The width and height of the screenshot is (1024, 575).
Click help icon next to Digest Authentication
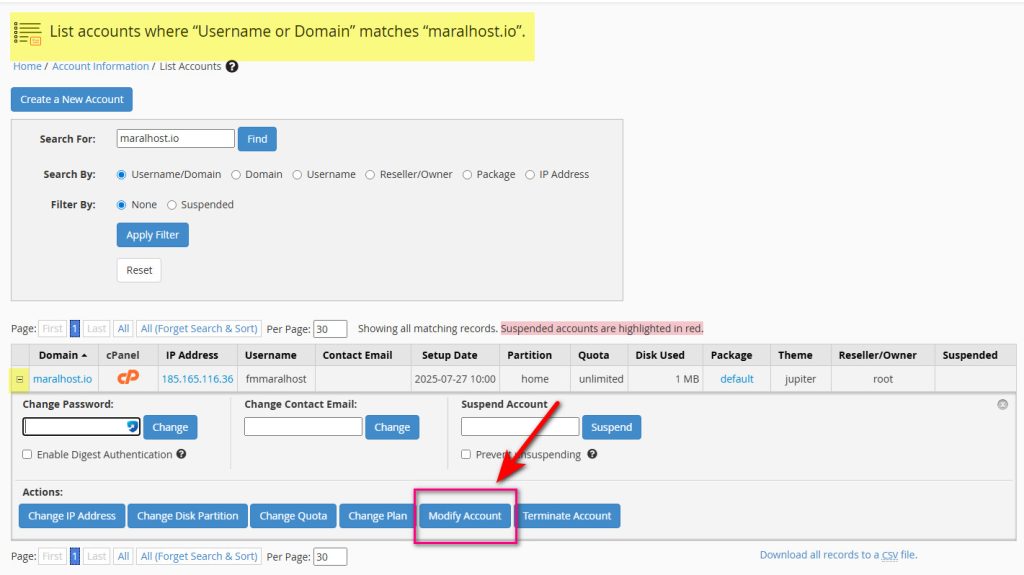point(181,454)
